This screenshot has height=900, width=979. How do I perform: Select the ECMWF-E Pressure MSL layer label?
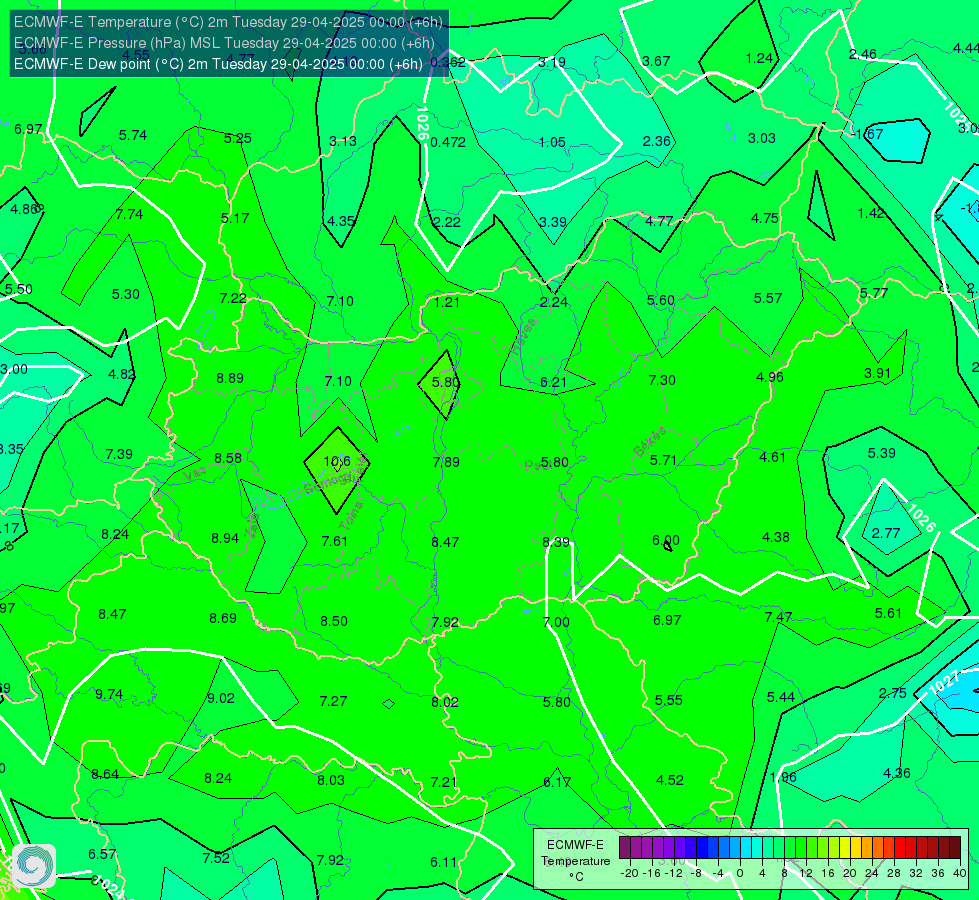(224, 43)
